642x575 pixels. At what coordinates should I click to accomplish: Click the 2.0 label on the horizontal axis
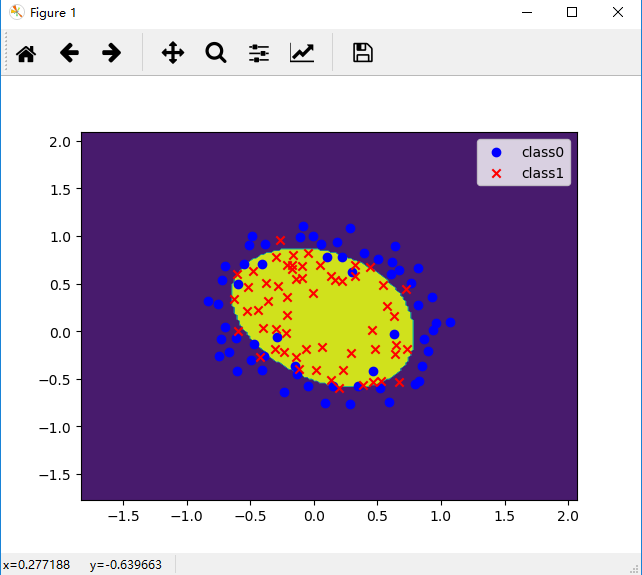coord(568,516)
